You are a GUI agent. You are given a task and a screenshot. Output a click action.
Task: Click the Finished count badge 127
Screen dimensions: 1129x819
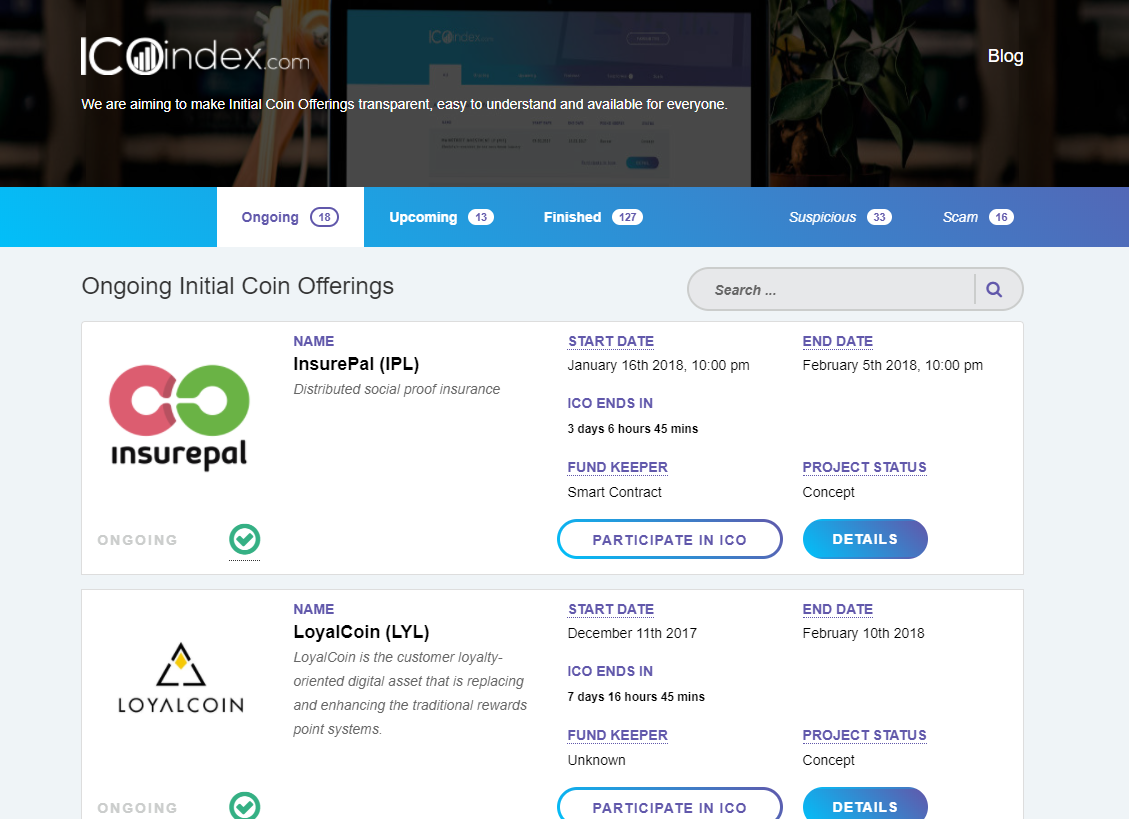(627, 217)
